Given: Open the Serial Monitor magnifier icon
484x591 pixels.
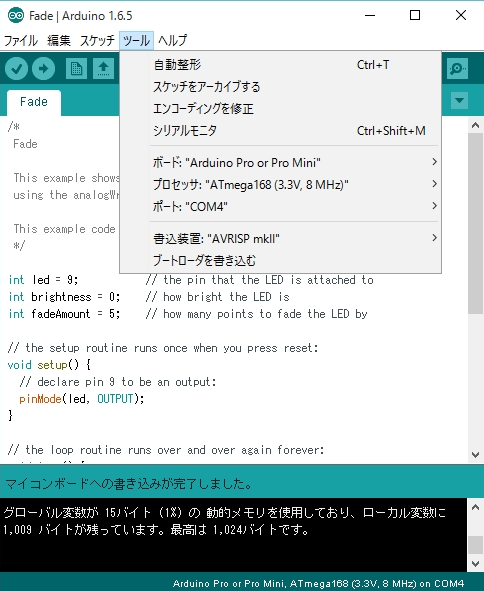Looking at the screenshot, I should 457,68.
